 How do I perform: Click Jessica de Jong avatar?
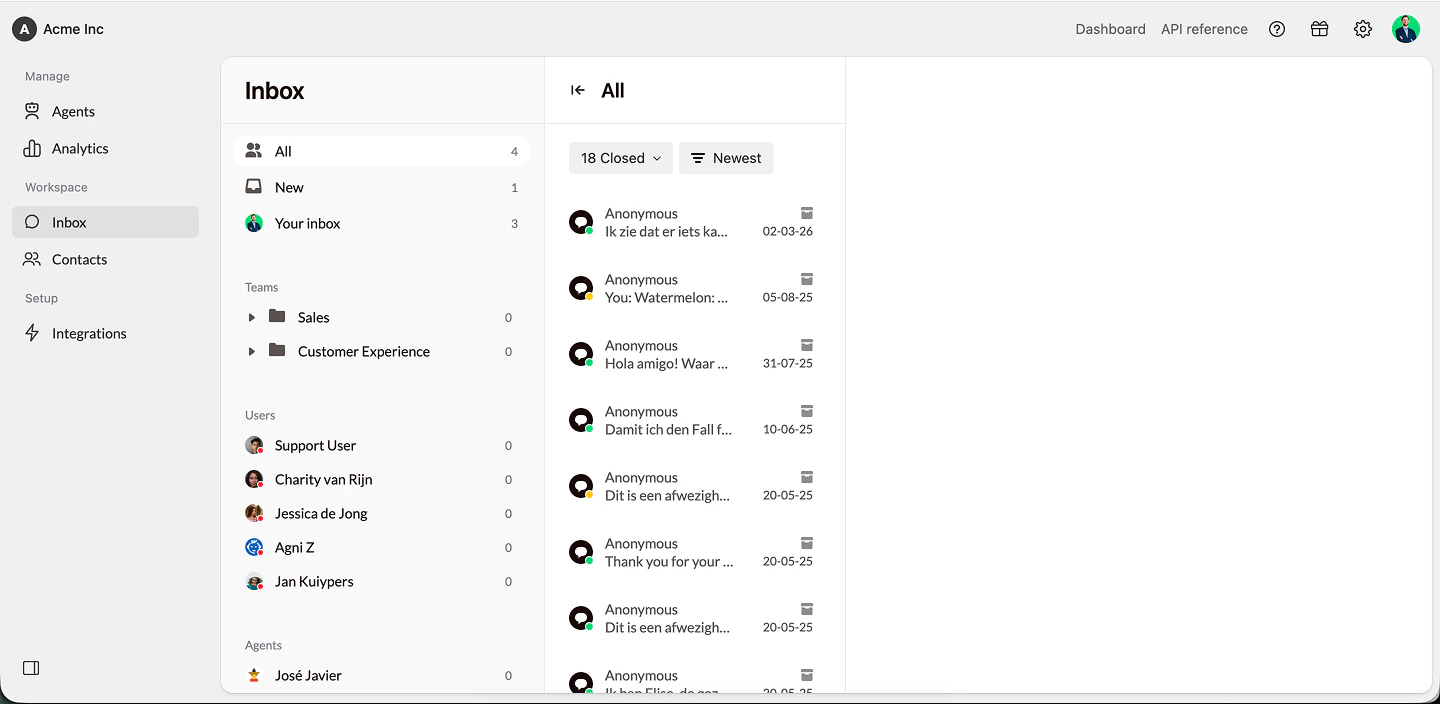coord(254,513)
